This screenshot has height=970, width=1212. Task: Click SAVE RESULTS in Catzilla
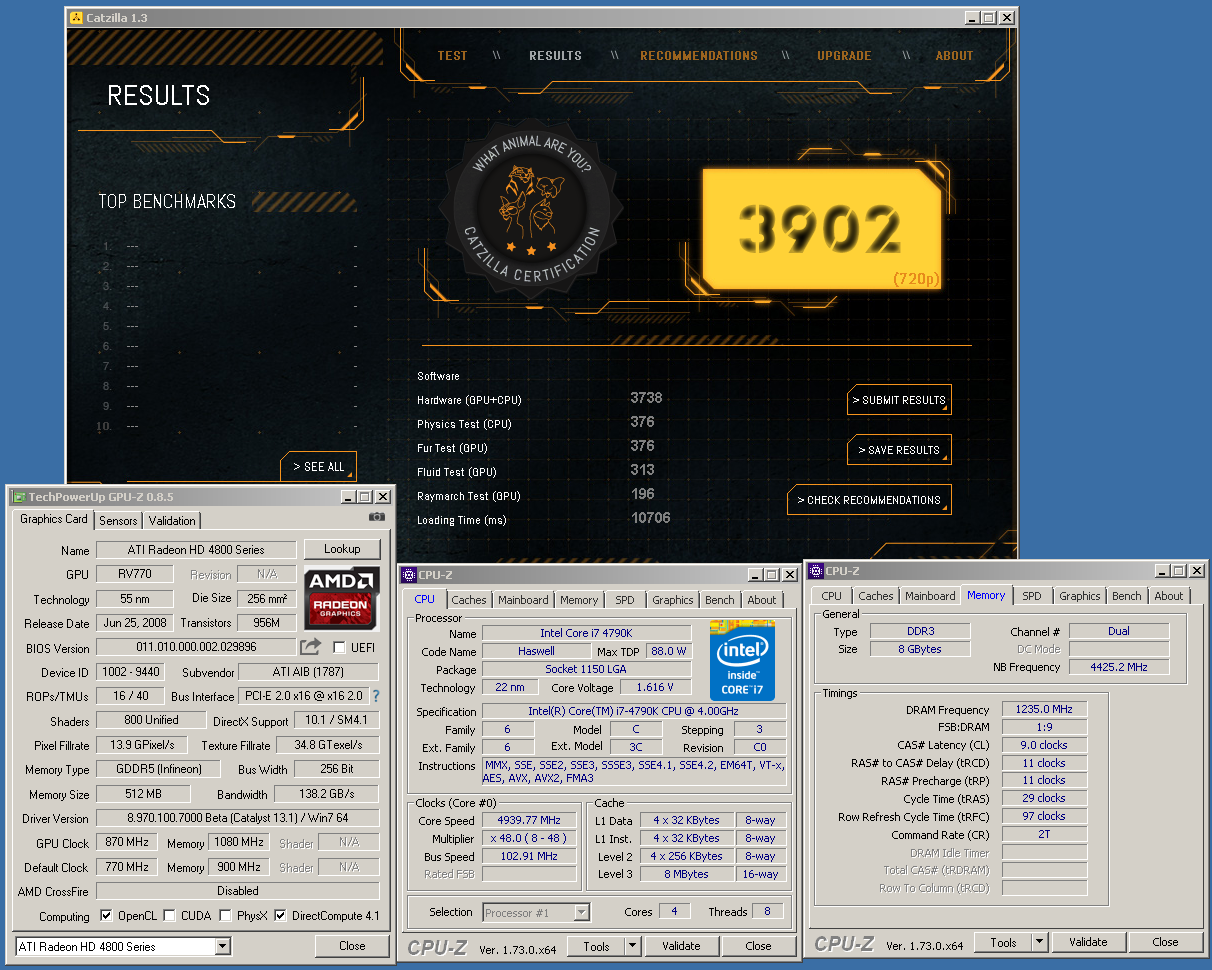point(899,450)
